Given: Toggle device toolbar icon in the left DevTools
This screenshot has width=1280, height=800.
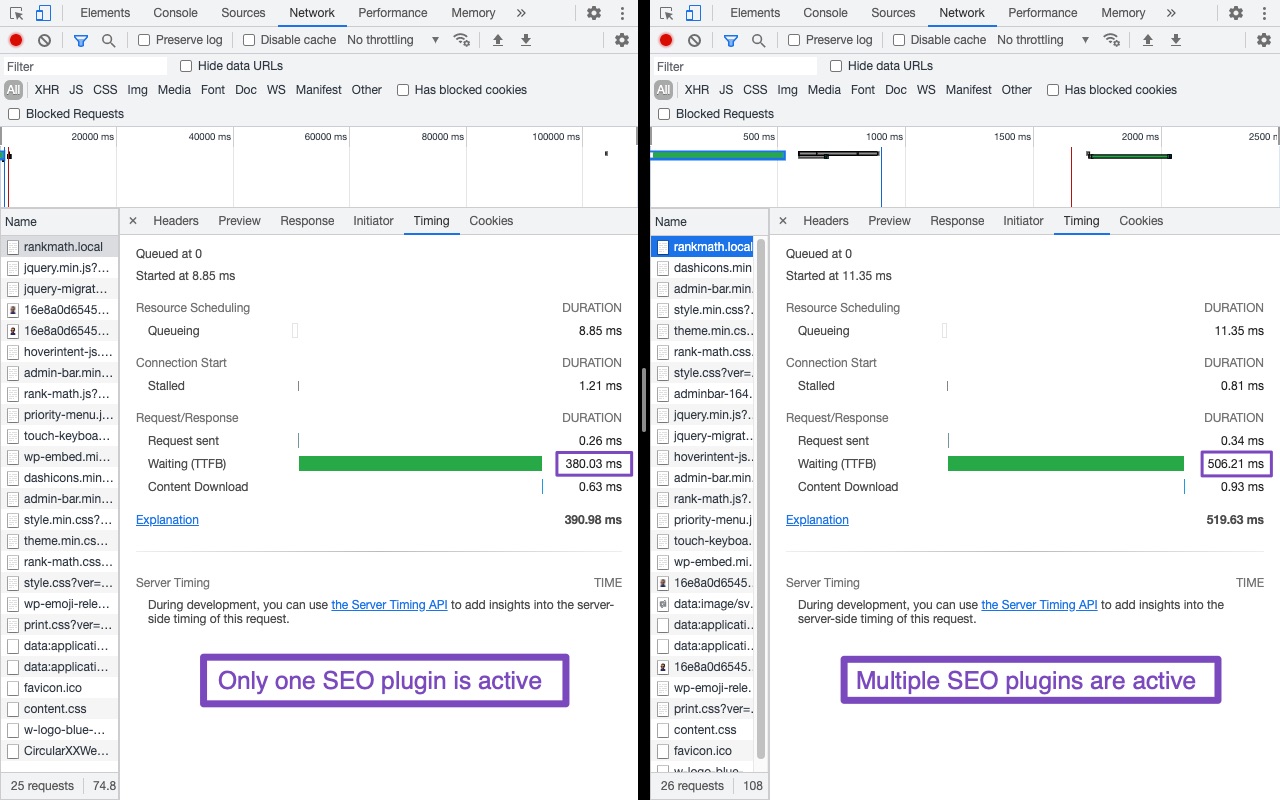Looking at the screenshot, I should point(43,13).
